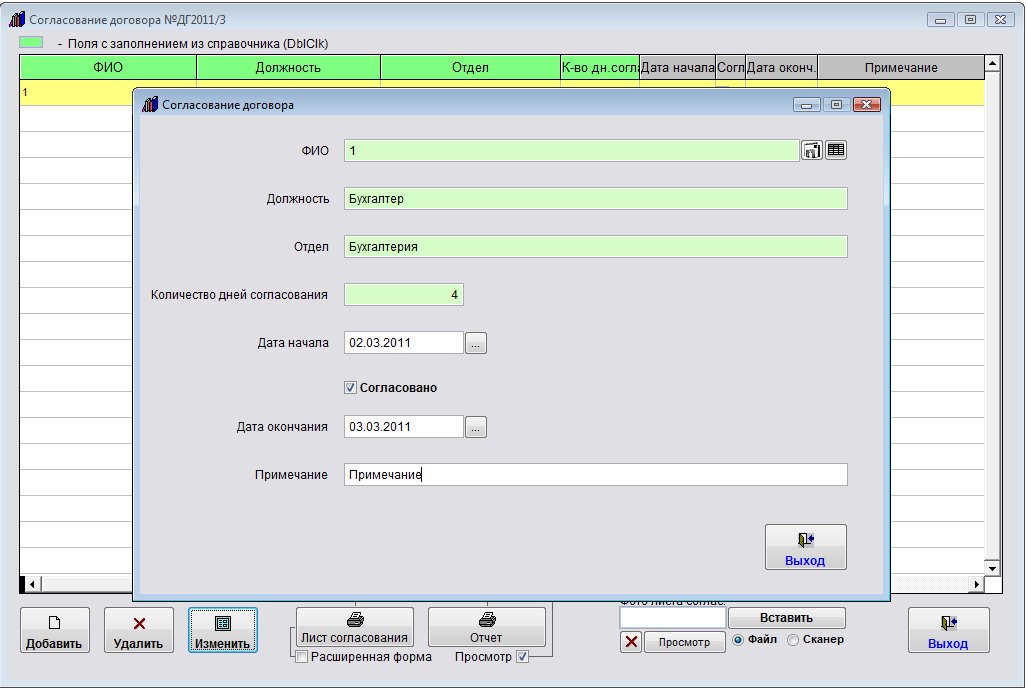Viewport: 1027px width, 688px height.
Task: Click horizontal scrollbar left arrow
Action: (32, 584)
